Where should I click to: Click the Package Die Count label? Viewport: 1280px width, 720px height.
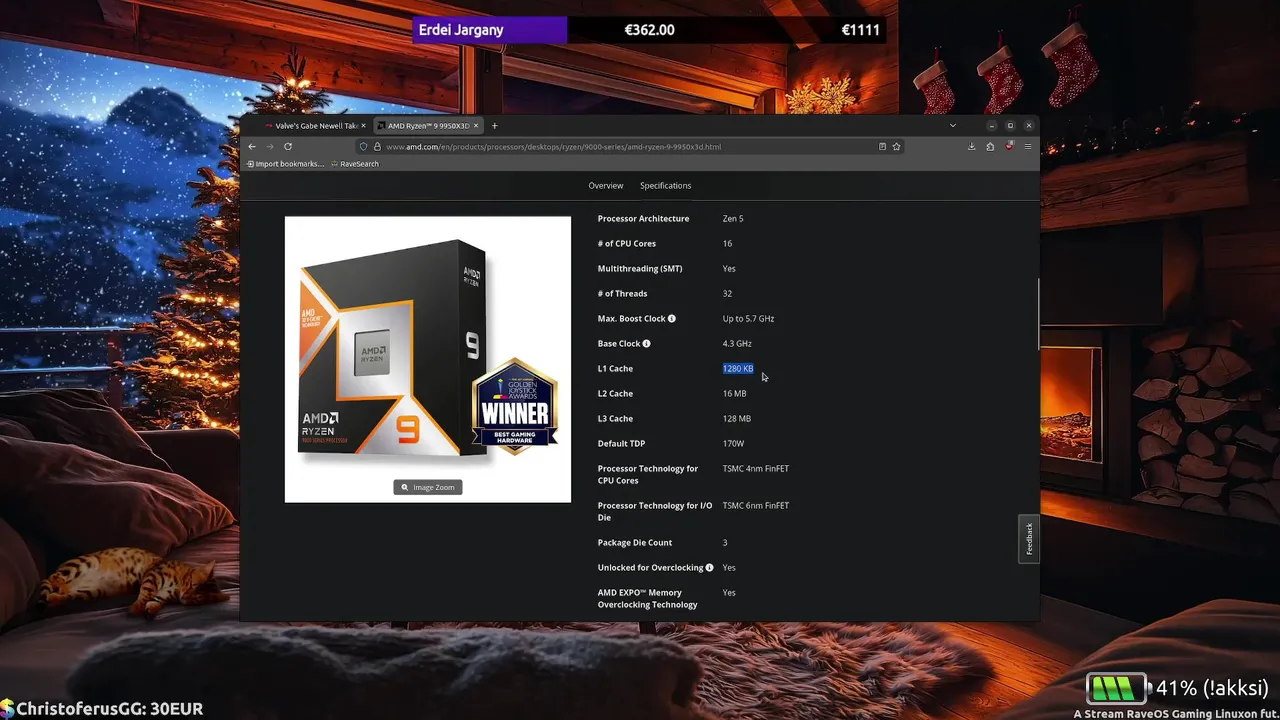coord(635,542)
